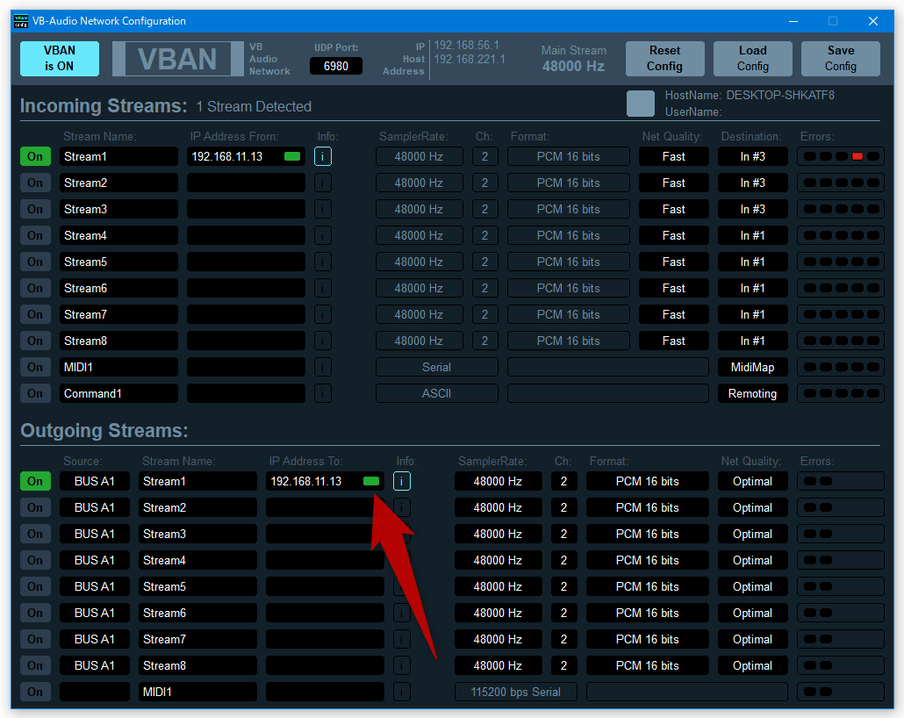Edit incoming Stream1 name field
Image resolution: width=904 pixels, height=718 pixels.
tap(119, 156)
